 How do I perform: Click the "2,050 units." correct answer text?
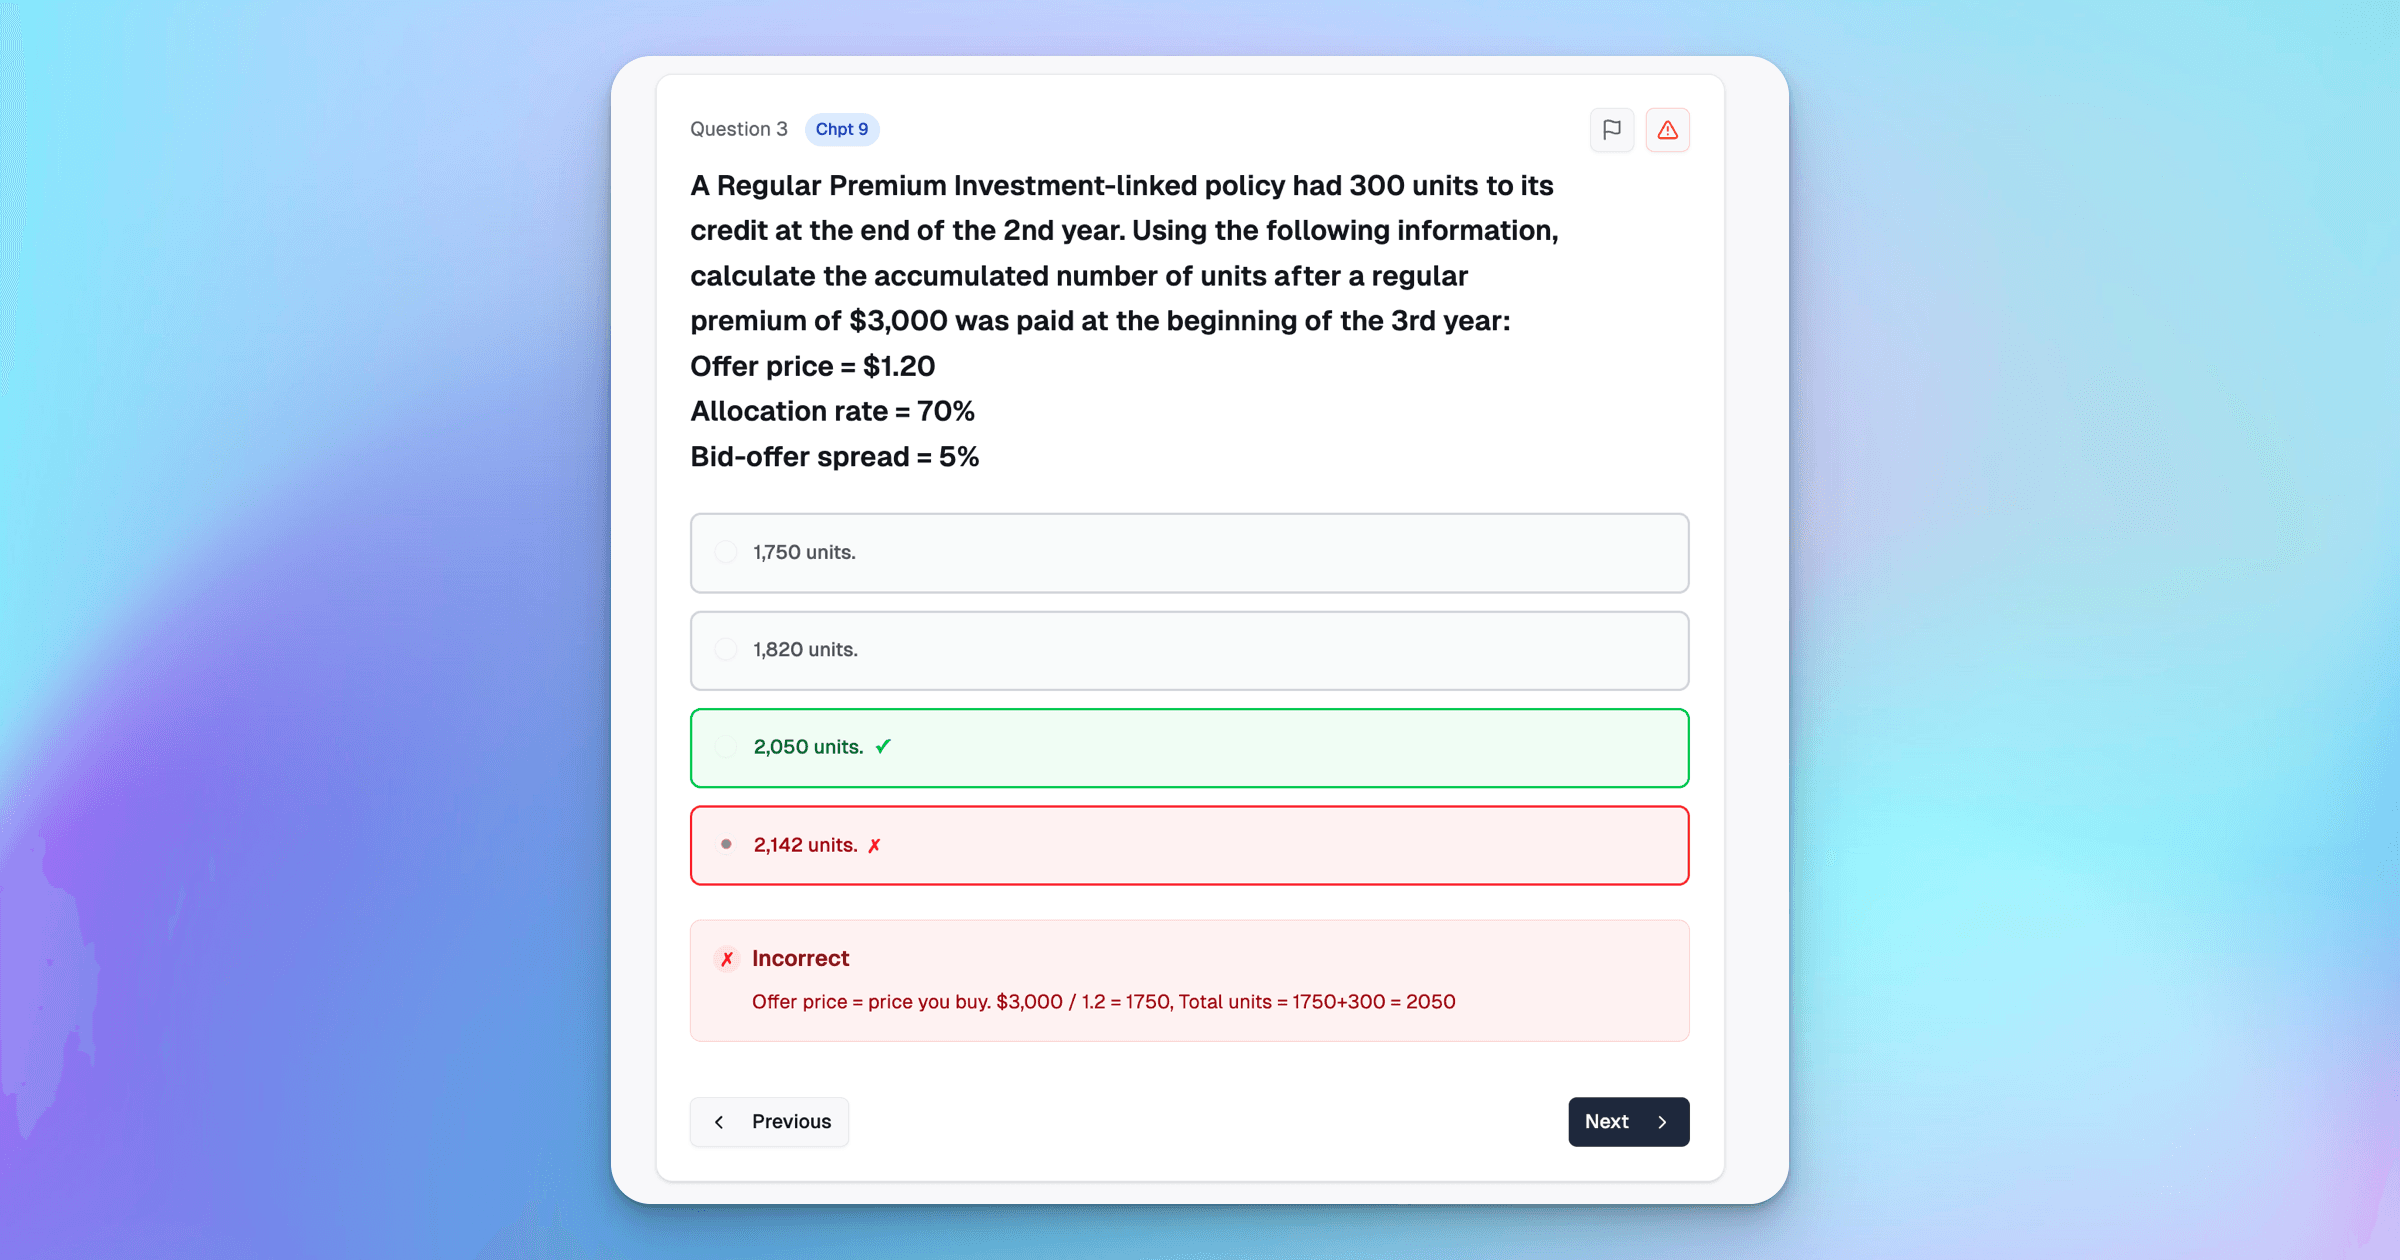808,747
